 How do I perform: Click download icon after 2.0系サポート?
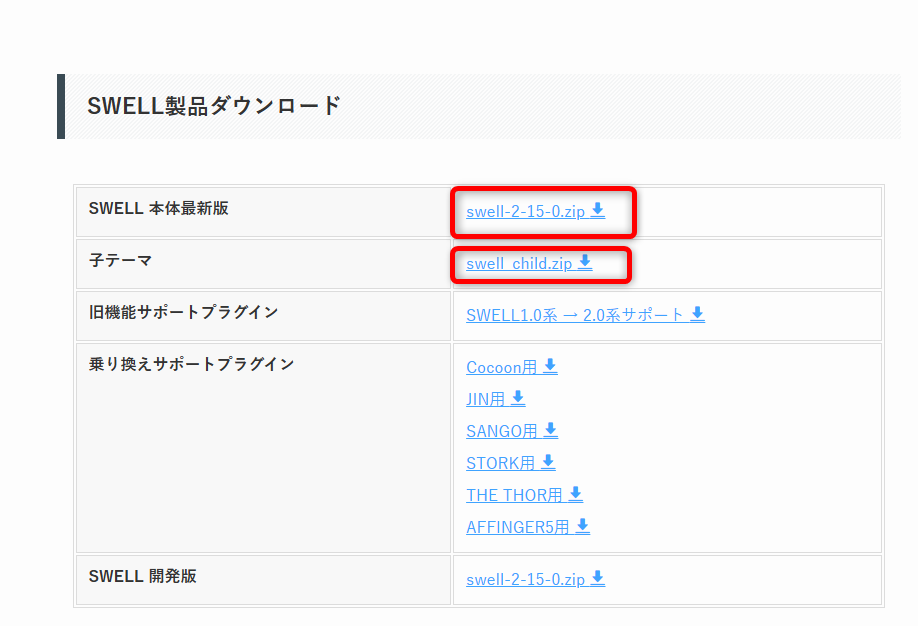697,313
